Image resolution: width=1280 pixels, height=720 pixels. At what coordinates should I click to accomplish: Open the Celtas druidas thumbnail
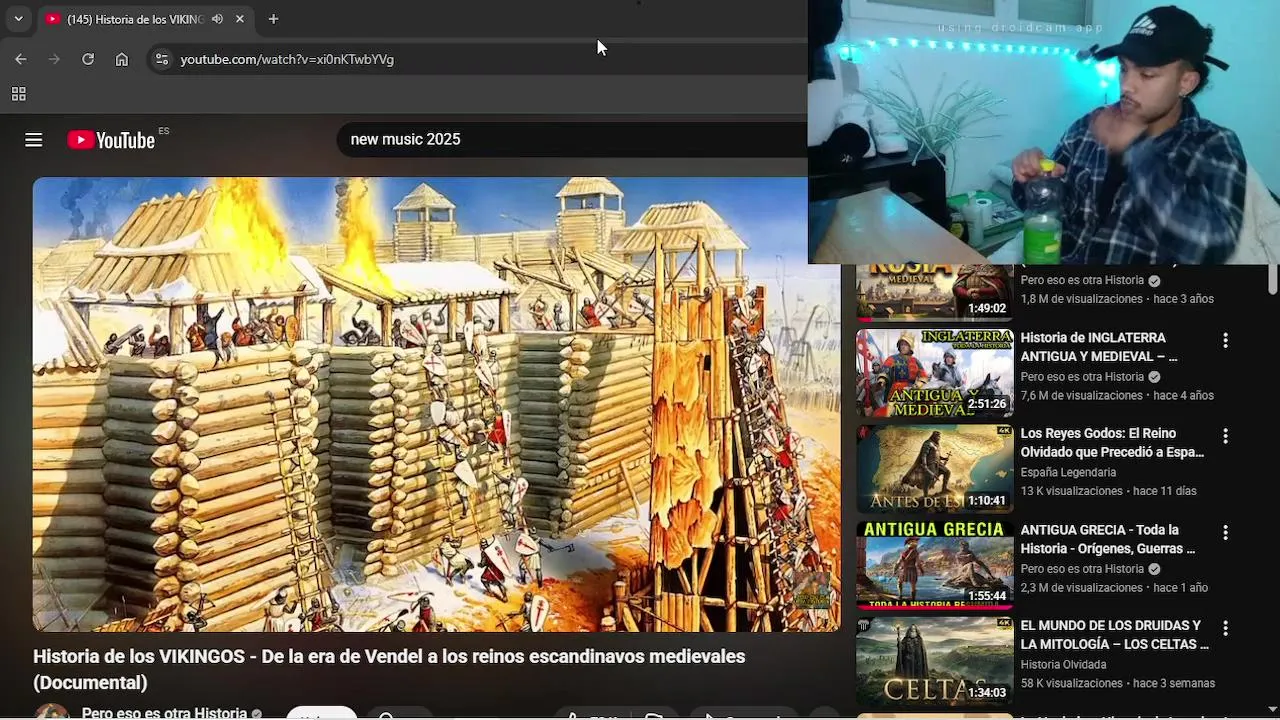(x=934, y=661)
